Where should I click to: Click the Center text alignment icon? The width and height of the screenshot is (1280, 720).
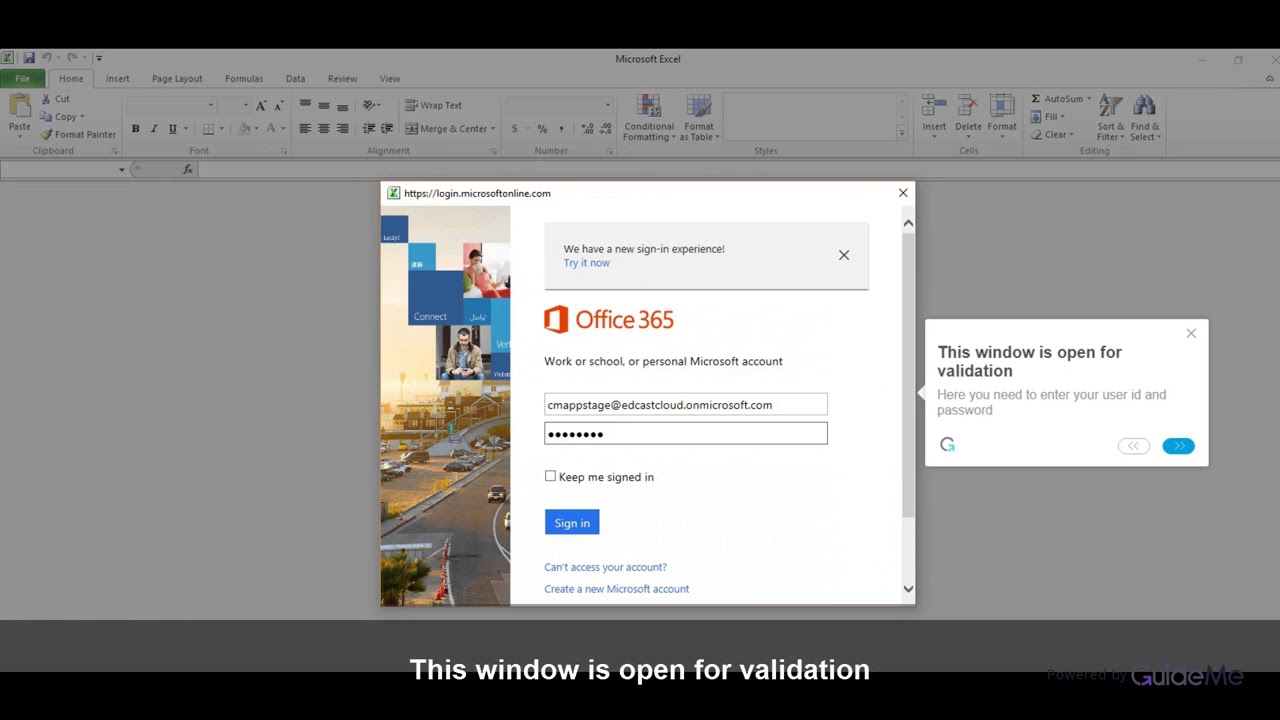point(324,129)
